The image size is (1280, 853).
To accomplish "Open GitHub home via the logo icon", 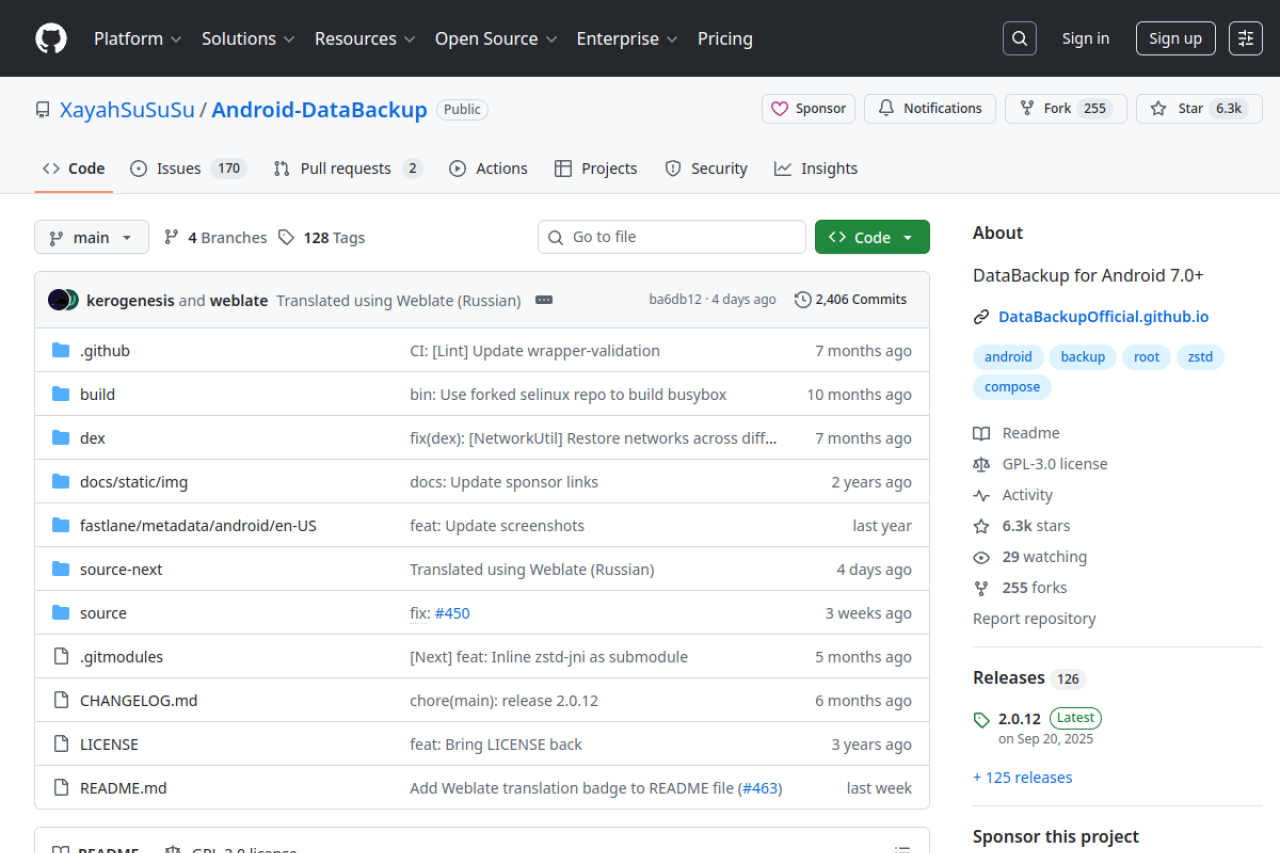I will (x=50, y=38).
